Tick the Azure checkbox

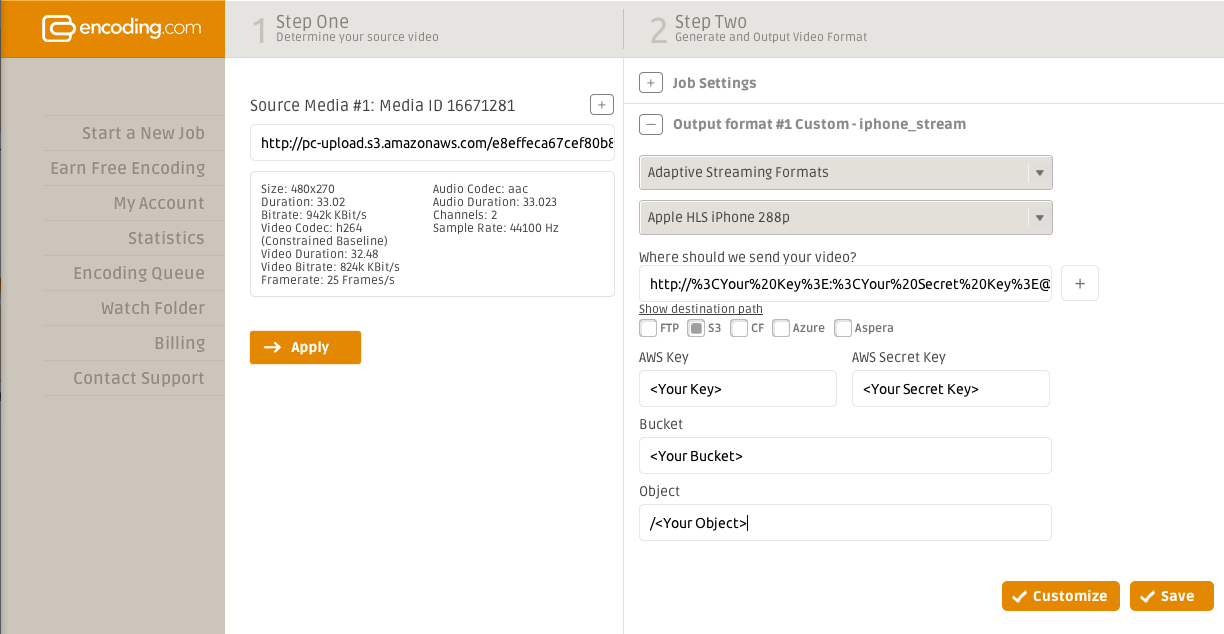coord(781,328)
